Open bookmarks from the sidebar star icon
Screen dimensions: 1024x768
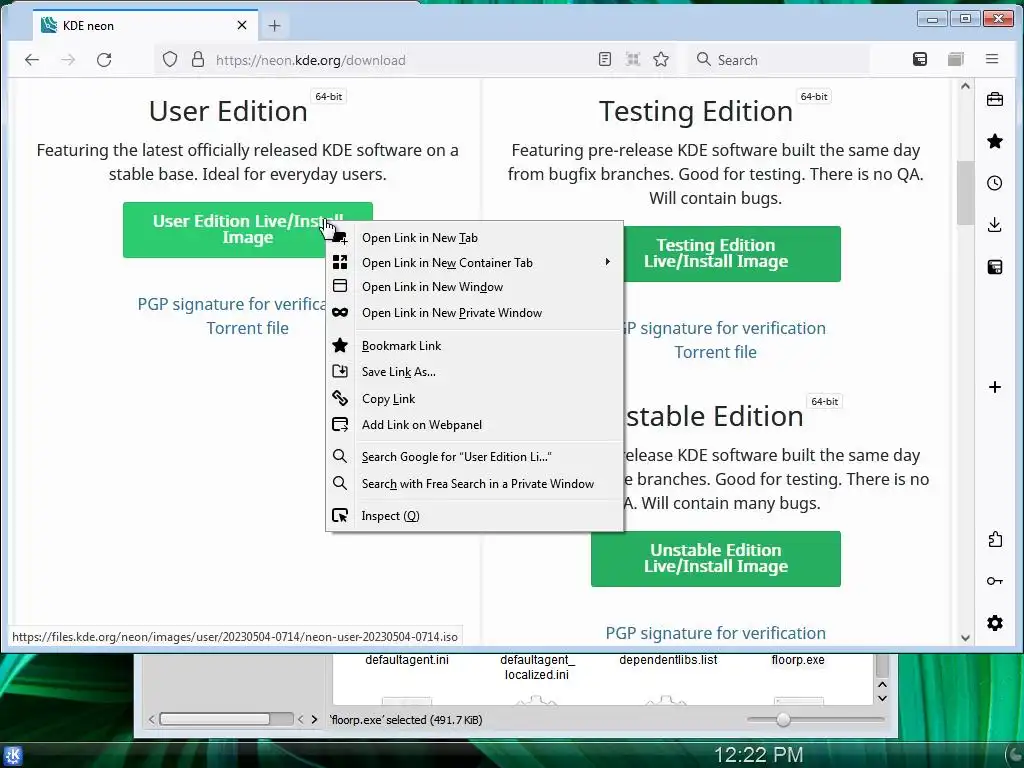click(x=995, y=141)
